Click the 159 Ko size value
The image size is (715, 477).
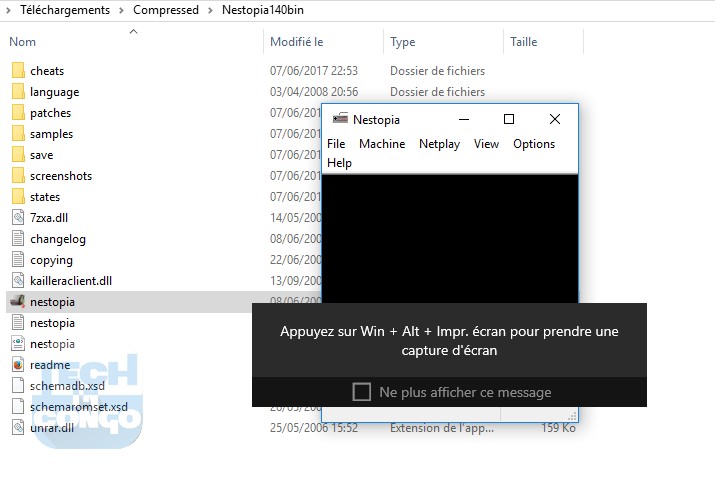(559, 428)
